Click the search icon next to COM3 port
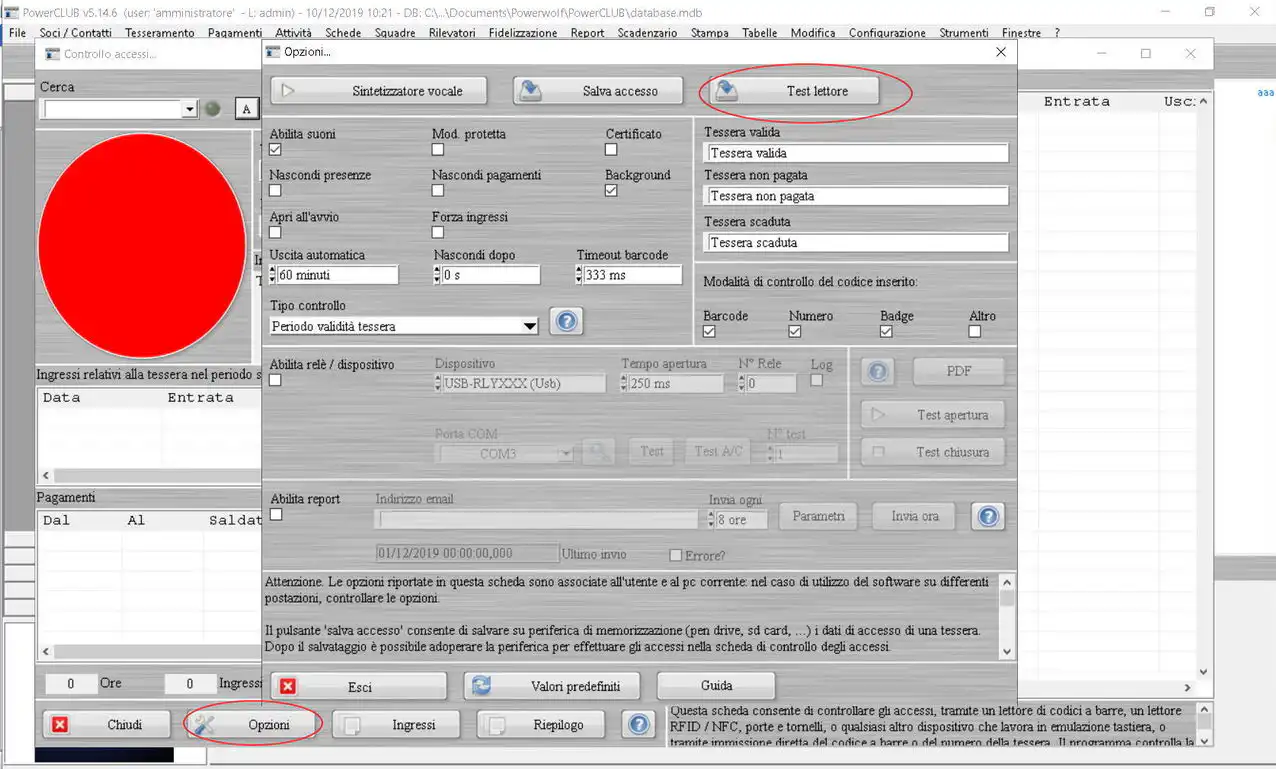 point(598,452)
